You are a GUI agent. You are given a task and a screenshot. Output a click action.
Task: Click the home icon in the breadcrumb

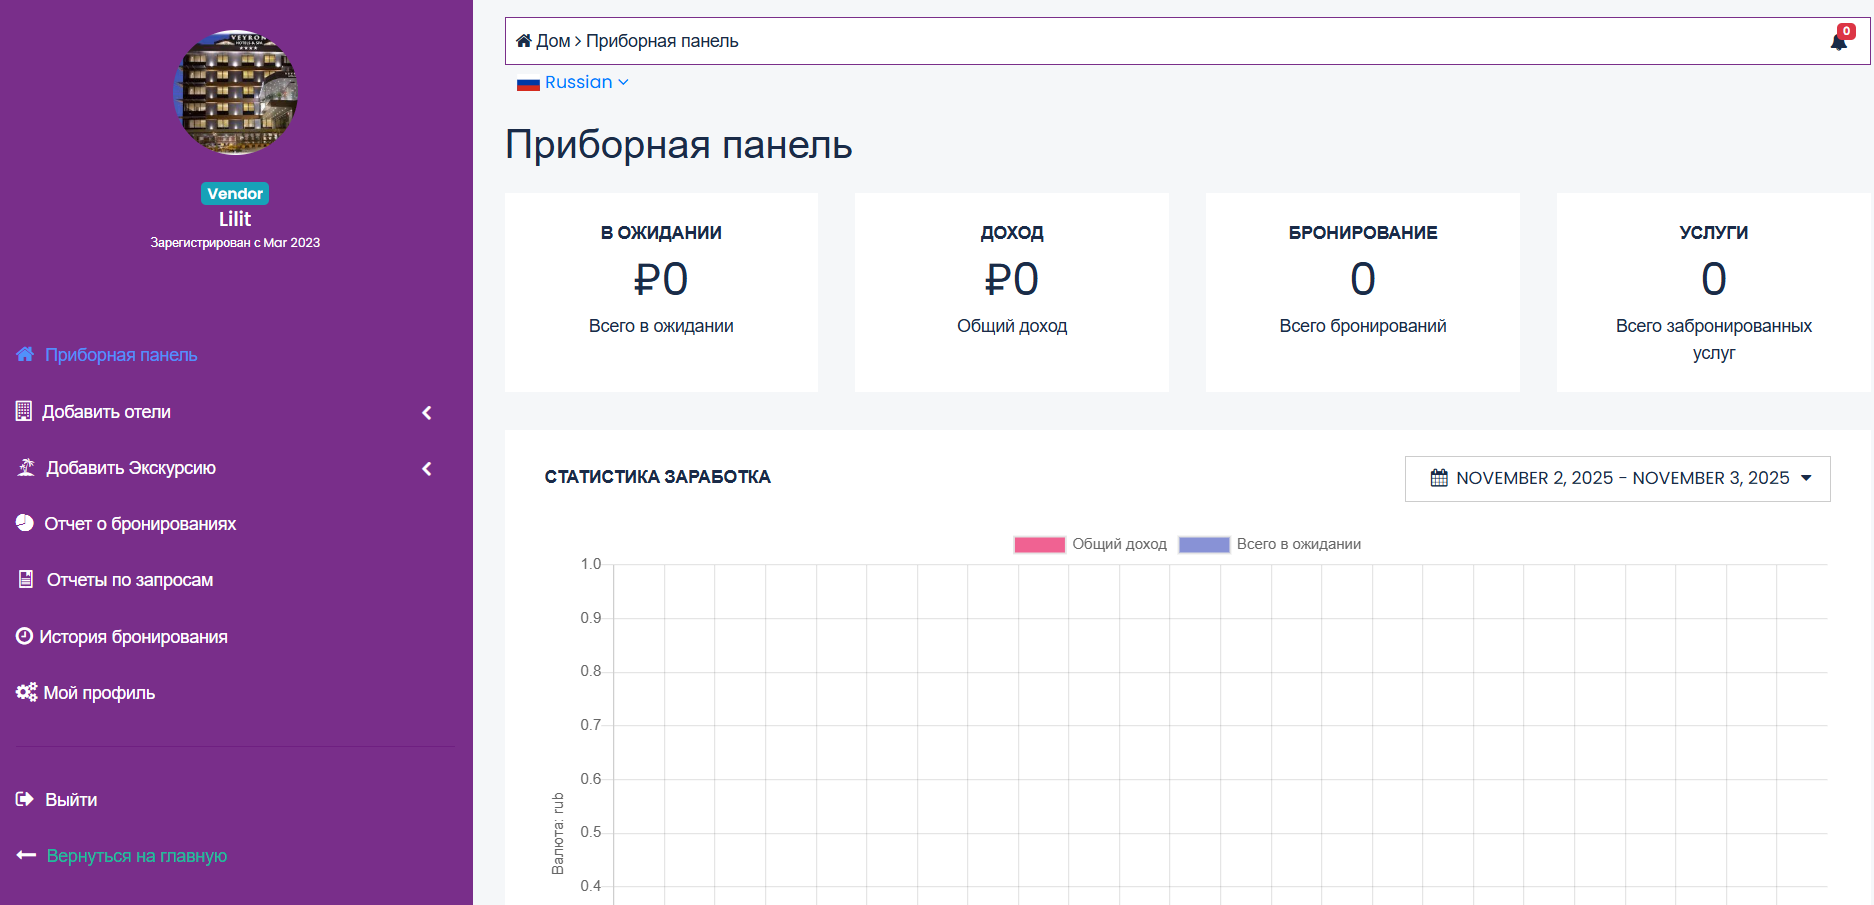(x=523, y=39)
